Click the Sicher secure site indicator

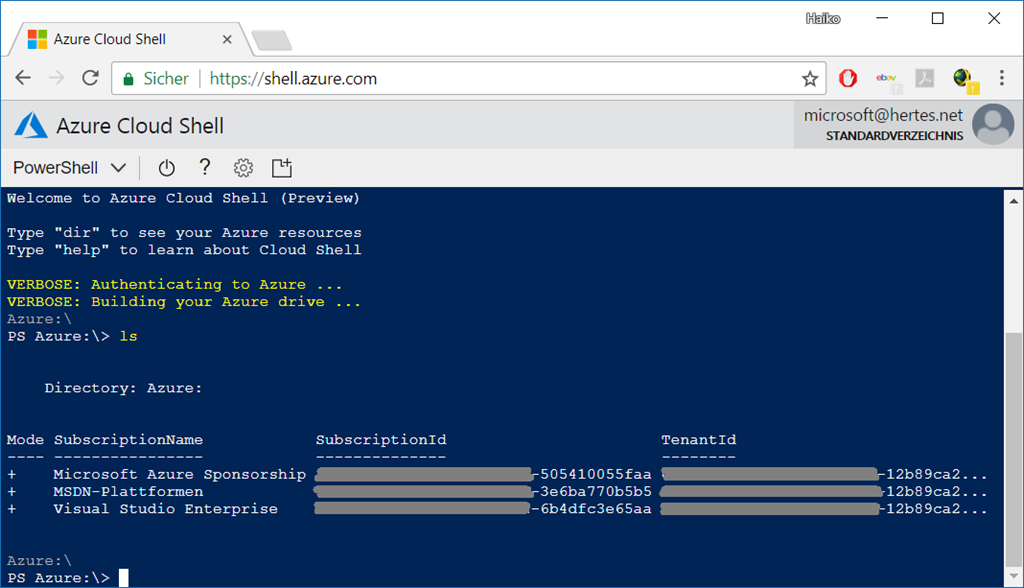tap(155, 78)
